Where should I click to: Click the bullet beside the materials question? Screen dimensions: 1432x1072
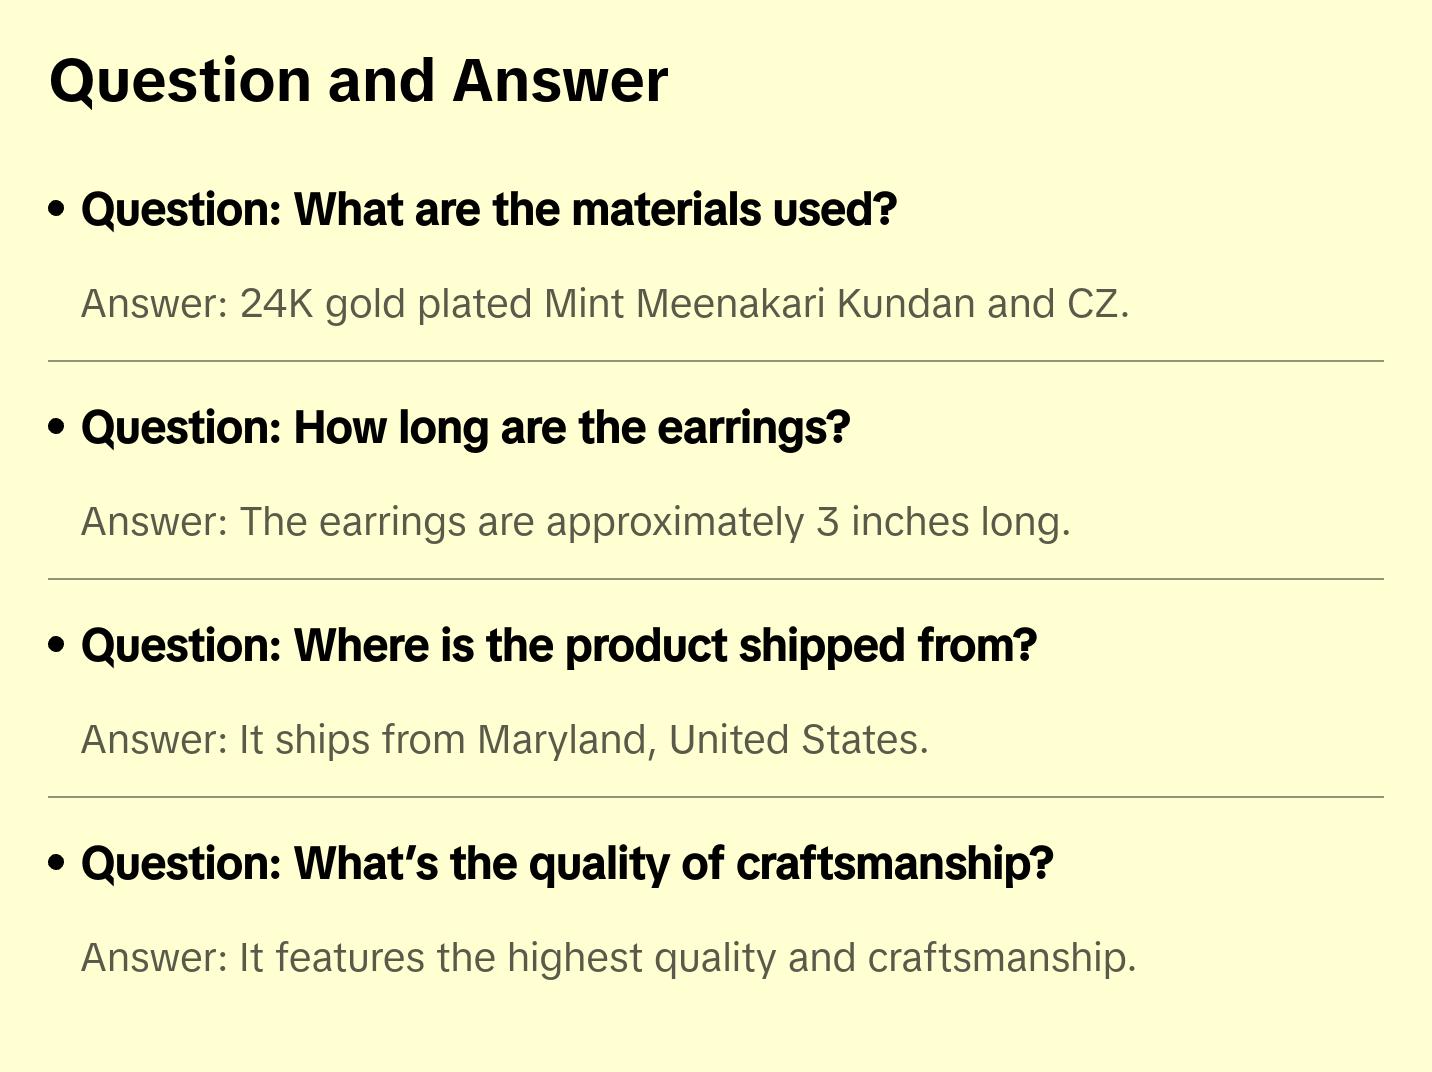(x=57, y=209)
